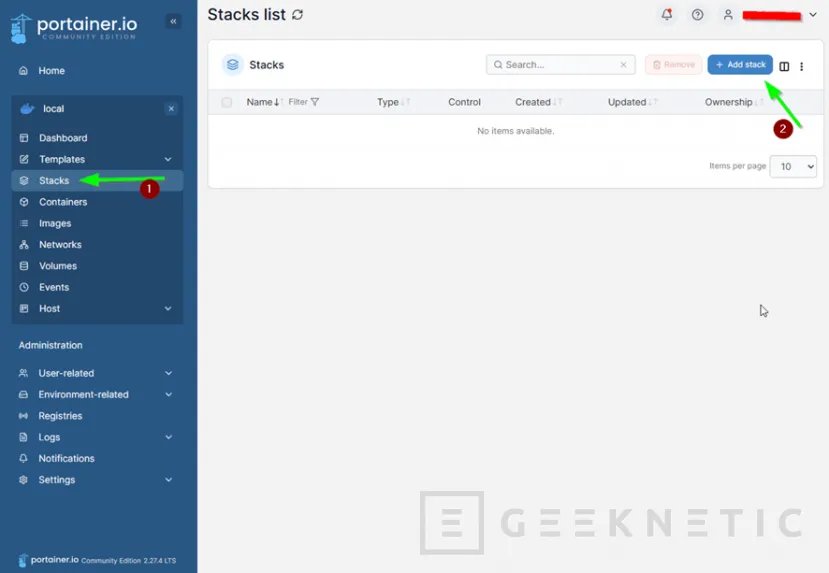
Task: Close the local environment with X
Action: coord(171,109)
